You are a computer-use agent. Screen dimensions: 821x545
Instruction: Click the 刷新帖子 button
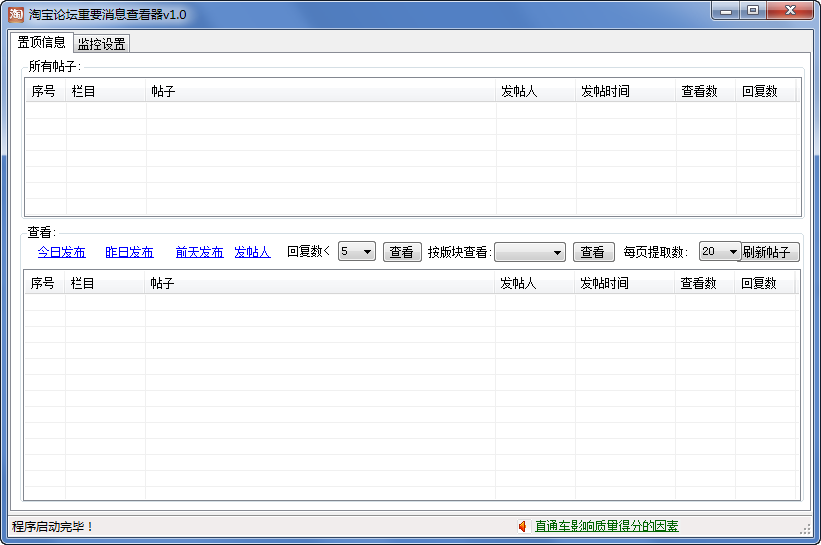(x=769, y=252)
